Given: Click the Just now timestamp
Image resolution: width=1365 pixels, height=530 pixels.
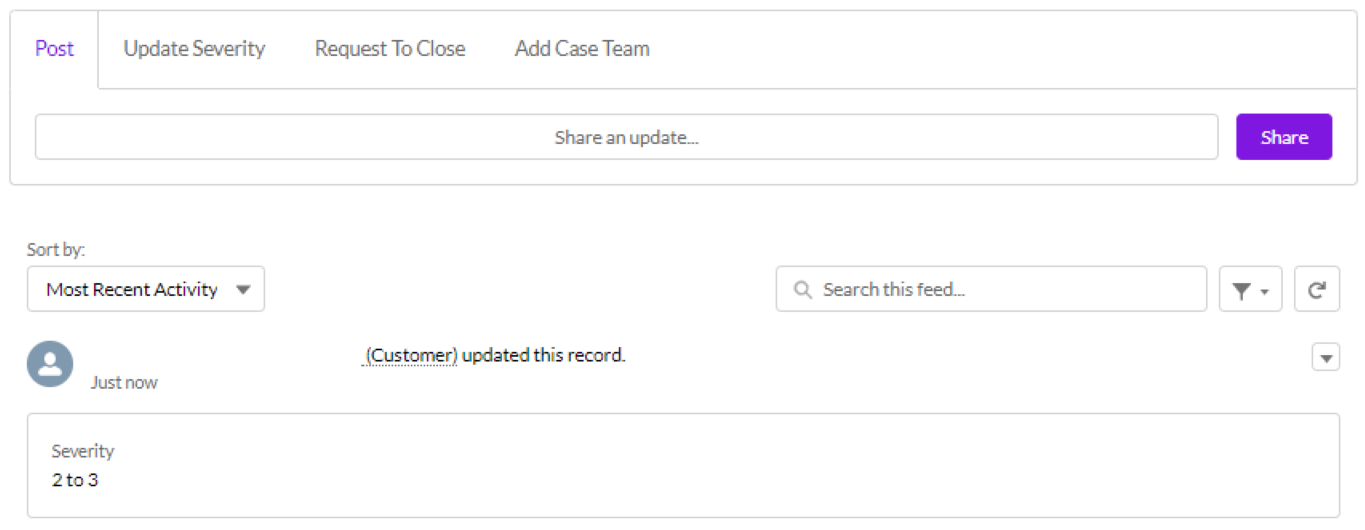Looking at the screenshot, I should click(124, 382).
